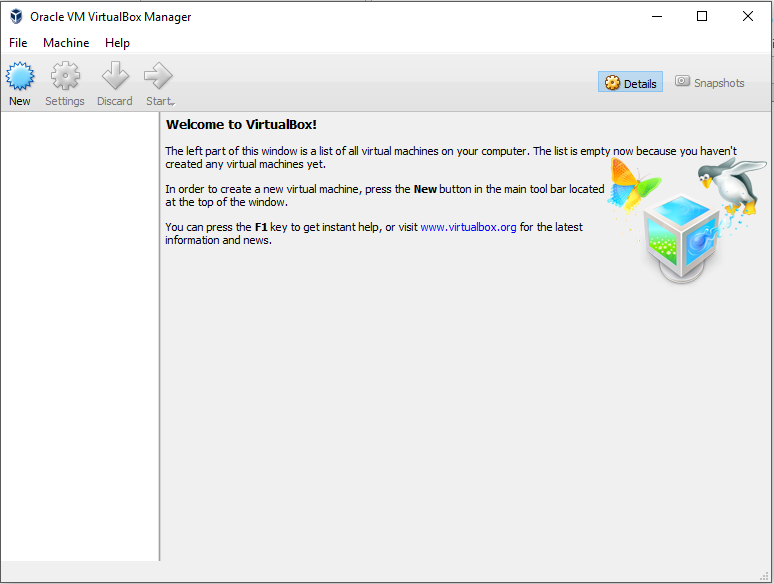Switch to the Details view
Viewport: 774px width, 584px height.
(x=630, y=83)
